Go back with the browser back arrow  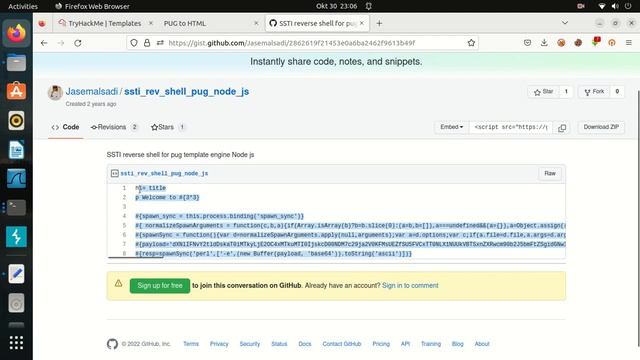tap(44, 43)
